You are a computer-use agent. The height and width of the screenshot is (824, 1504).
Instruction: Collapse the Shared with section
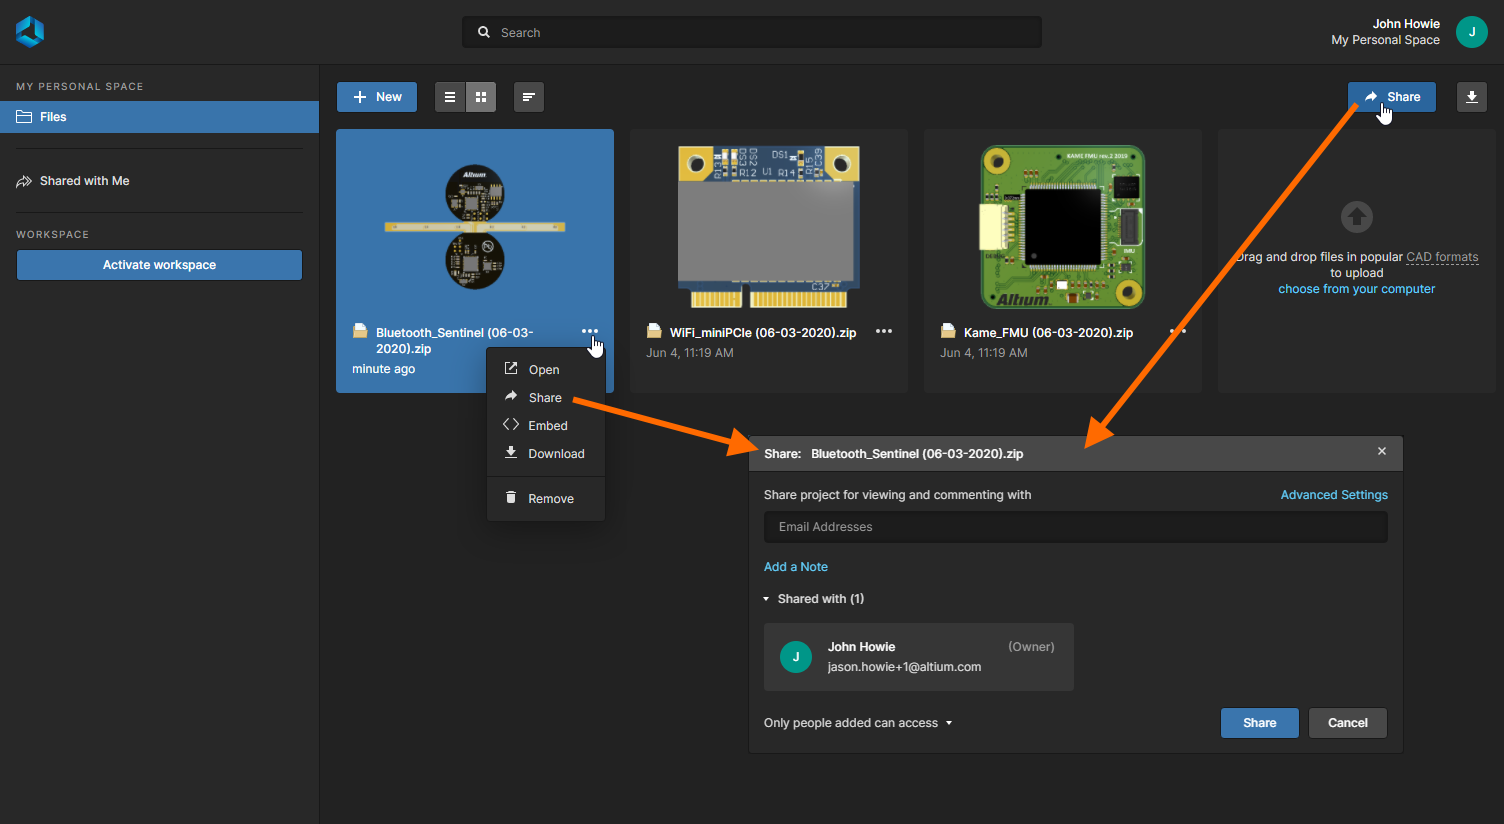pyautogui.click(x=767, y=599)
